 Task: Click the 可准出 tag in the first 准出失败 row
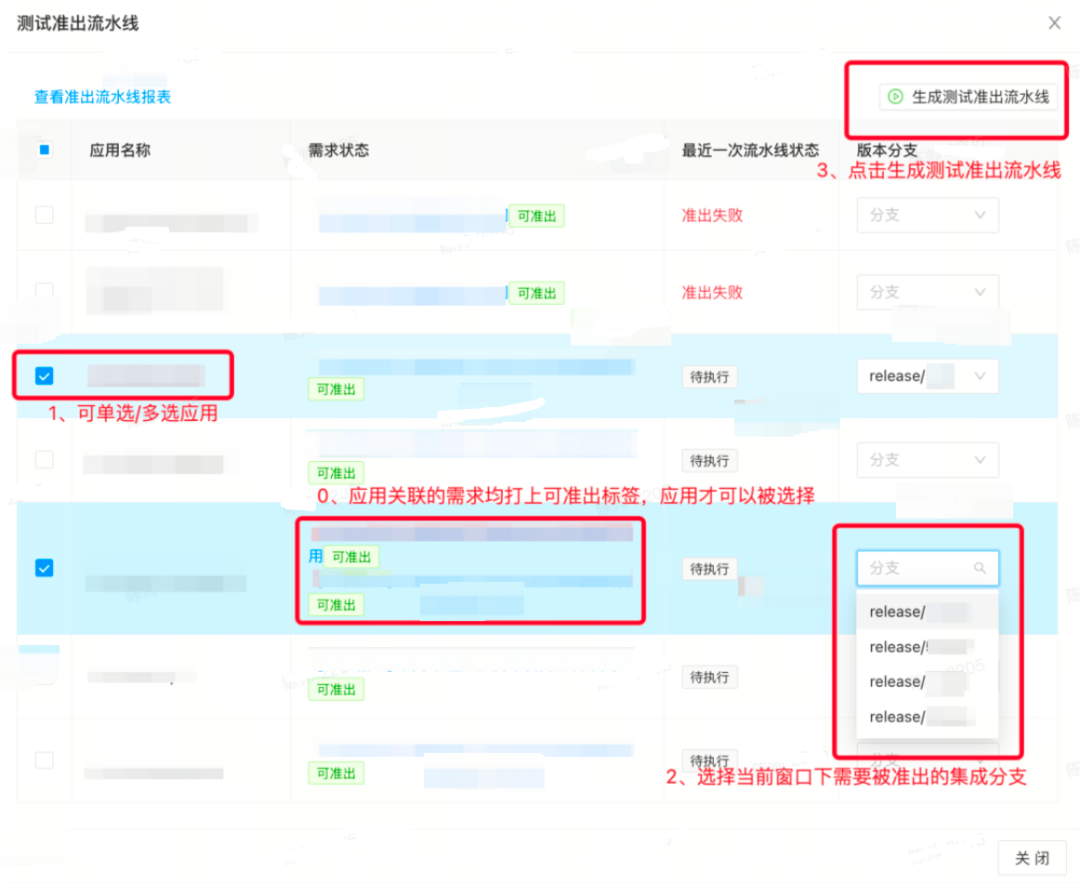point(537,216)
